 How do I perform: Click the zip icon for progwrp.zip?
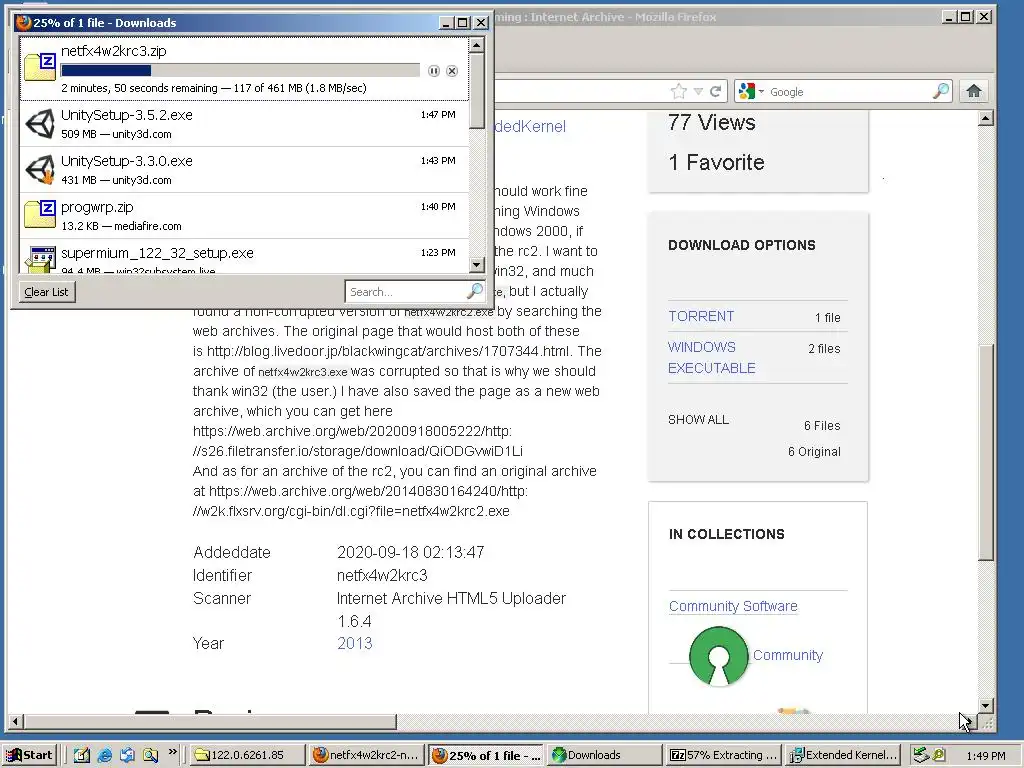click(x=40, y=215)
